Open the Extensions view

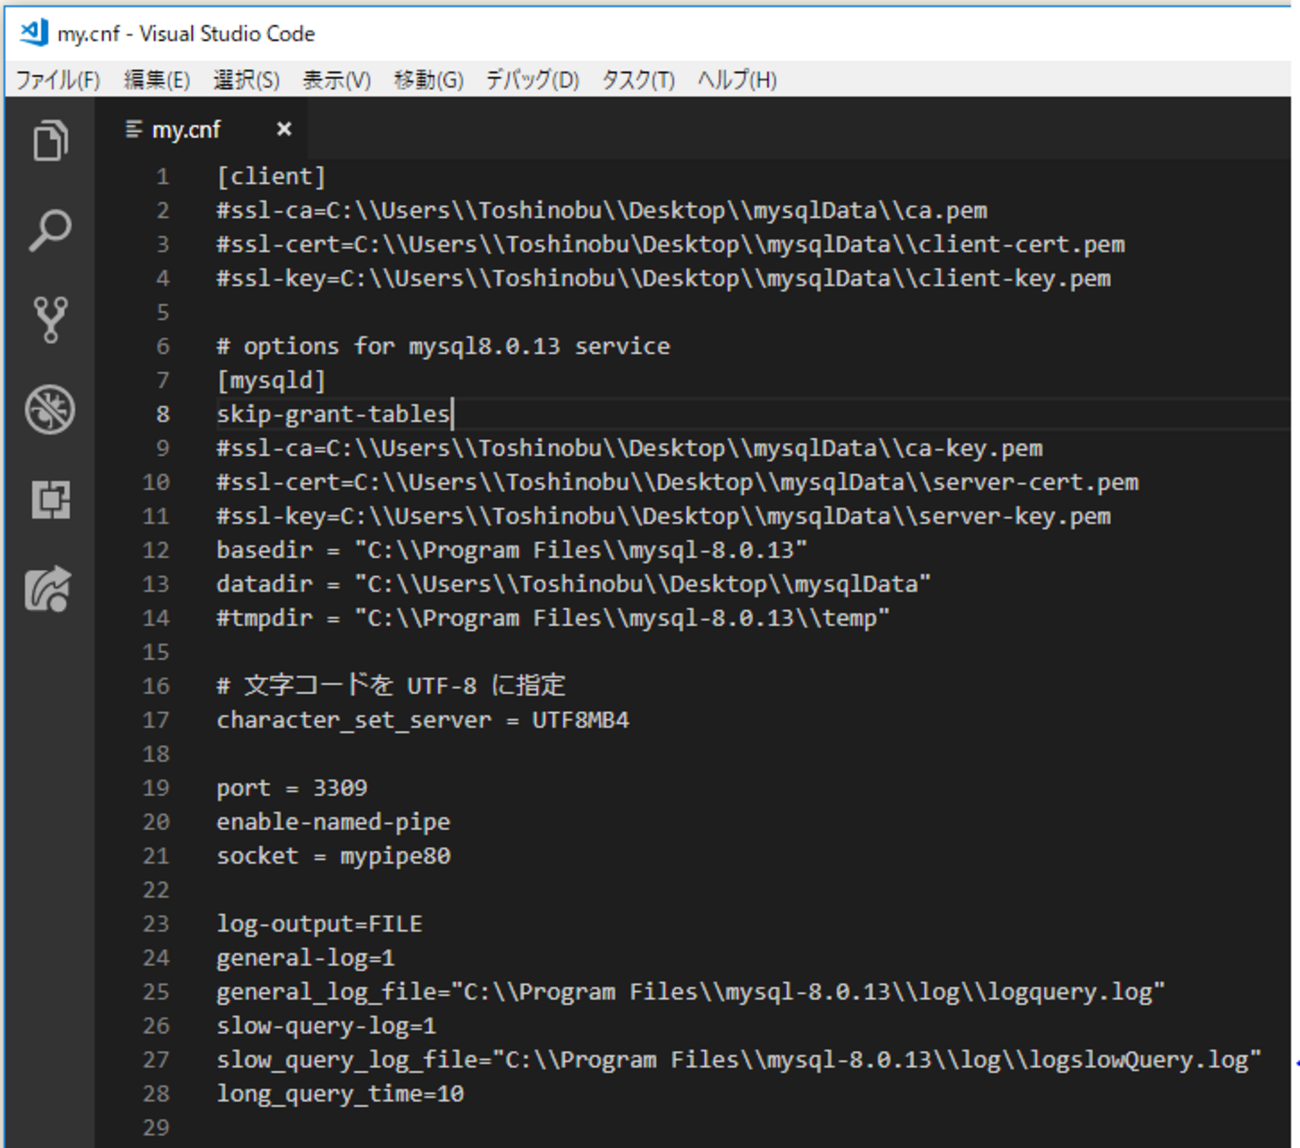click(50, 499)
